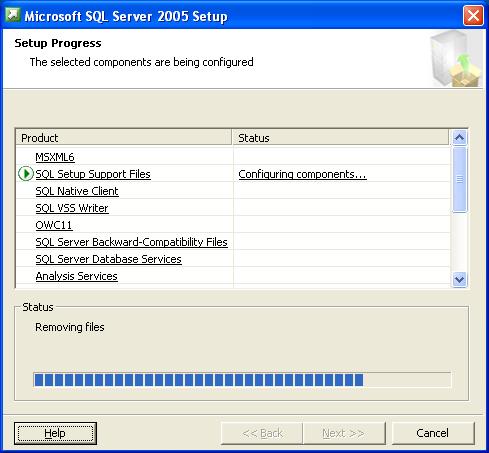Click the blue installation progress bar

pyautogui.click(x=242, y=380)
